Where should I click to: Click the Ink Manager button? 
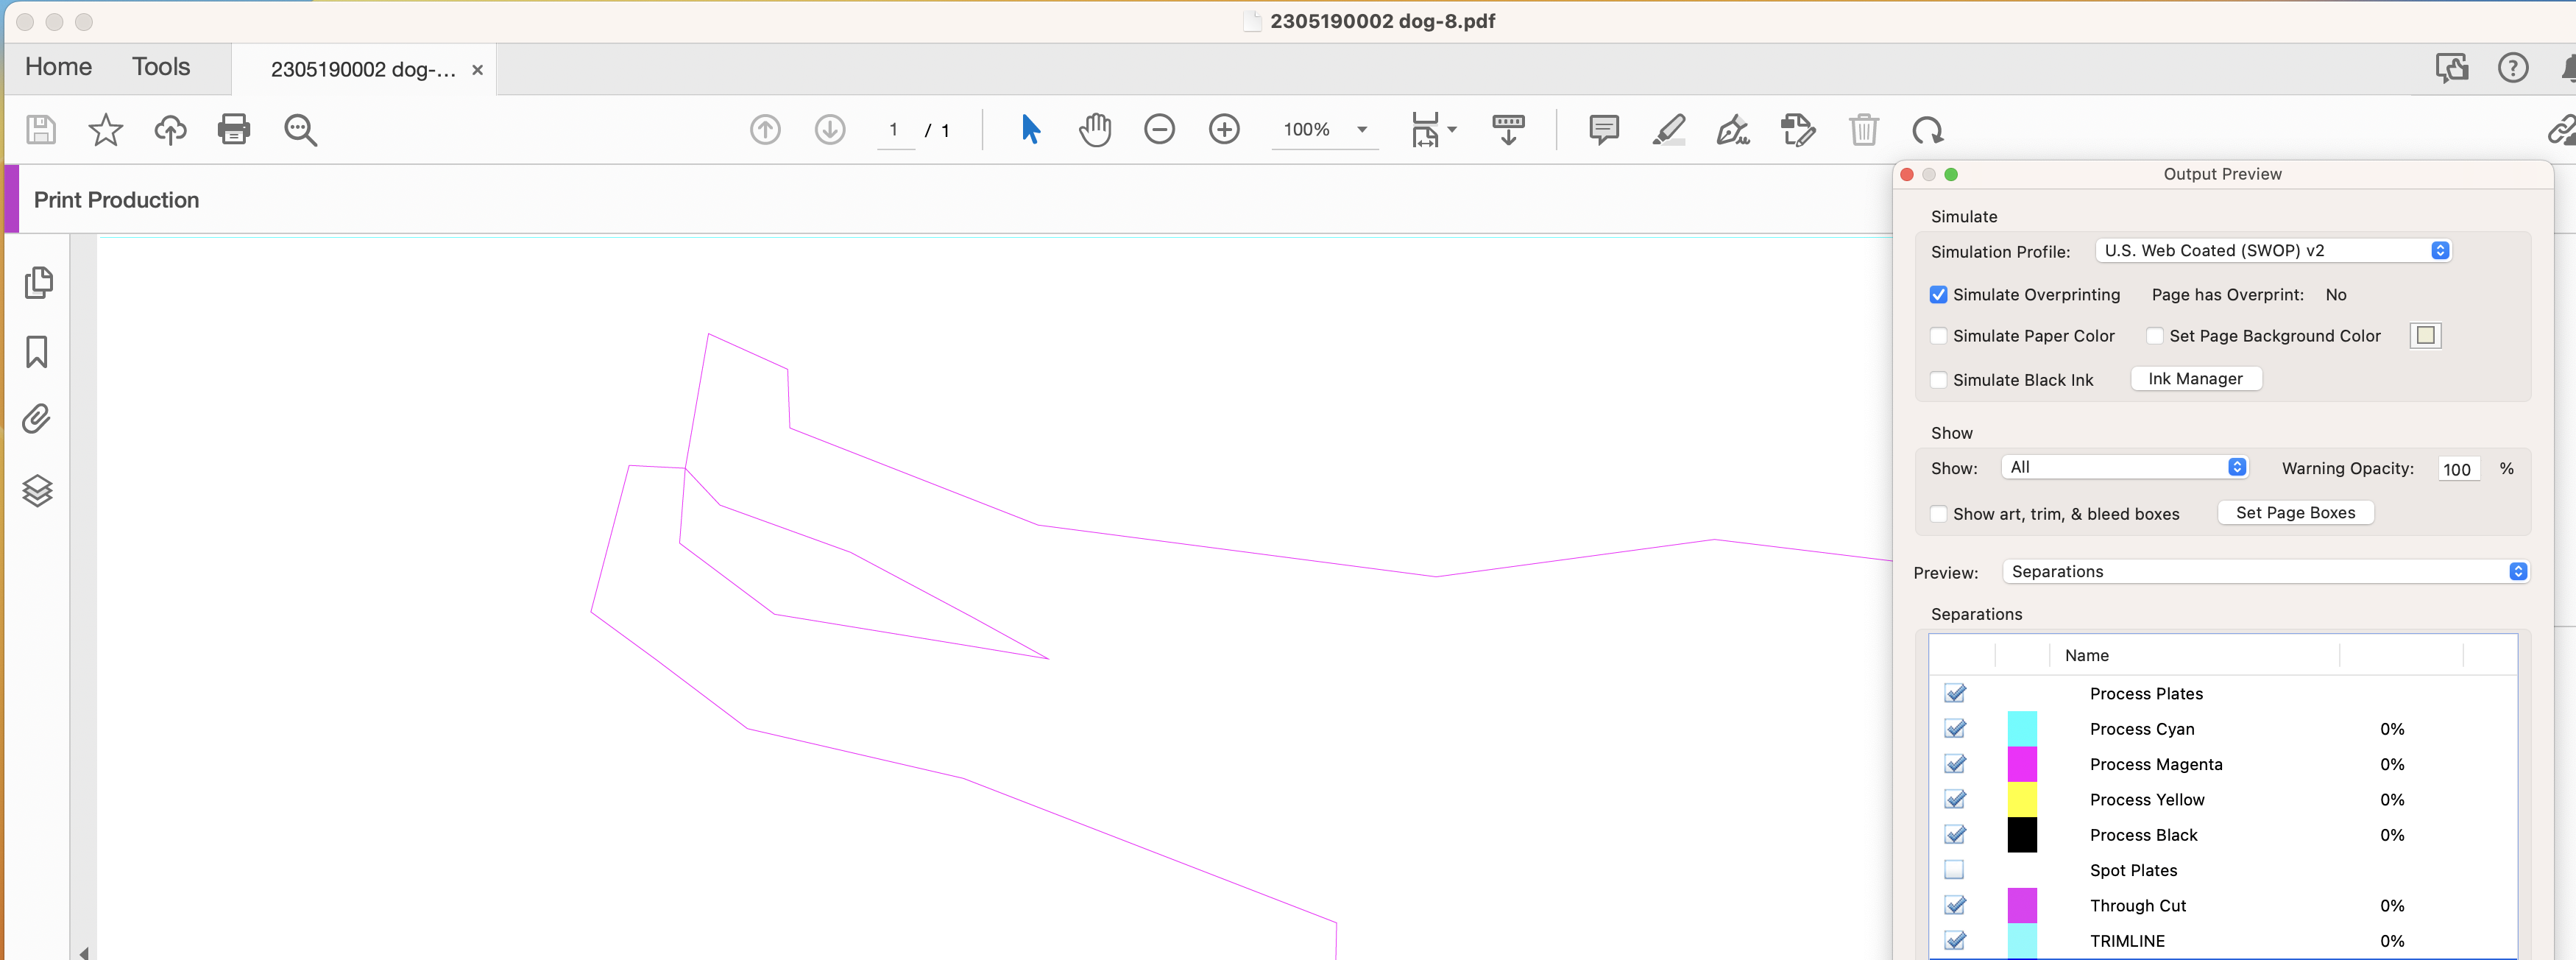point(2196,379)
